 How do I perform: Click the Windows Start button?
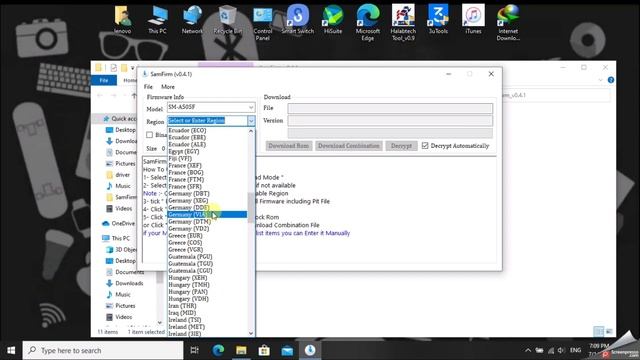tap(11, 350)
